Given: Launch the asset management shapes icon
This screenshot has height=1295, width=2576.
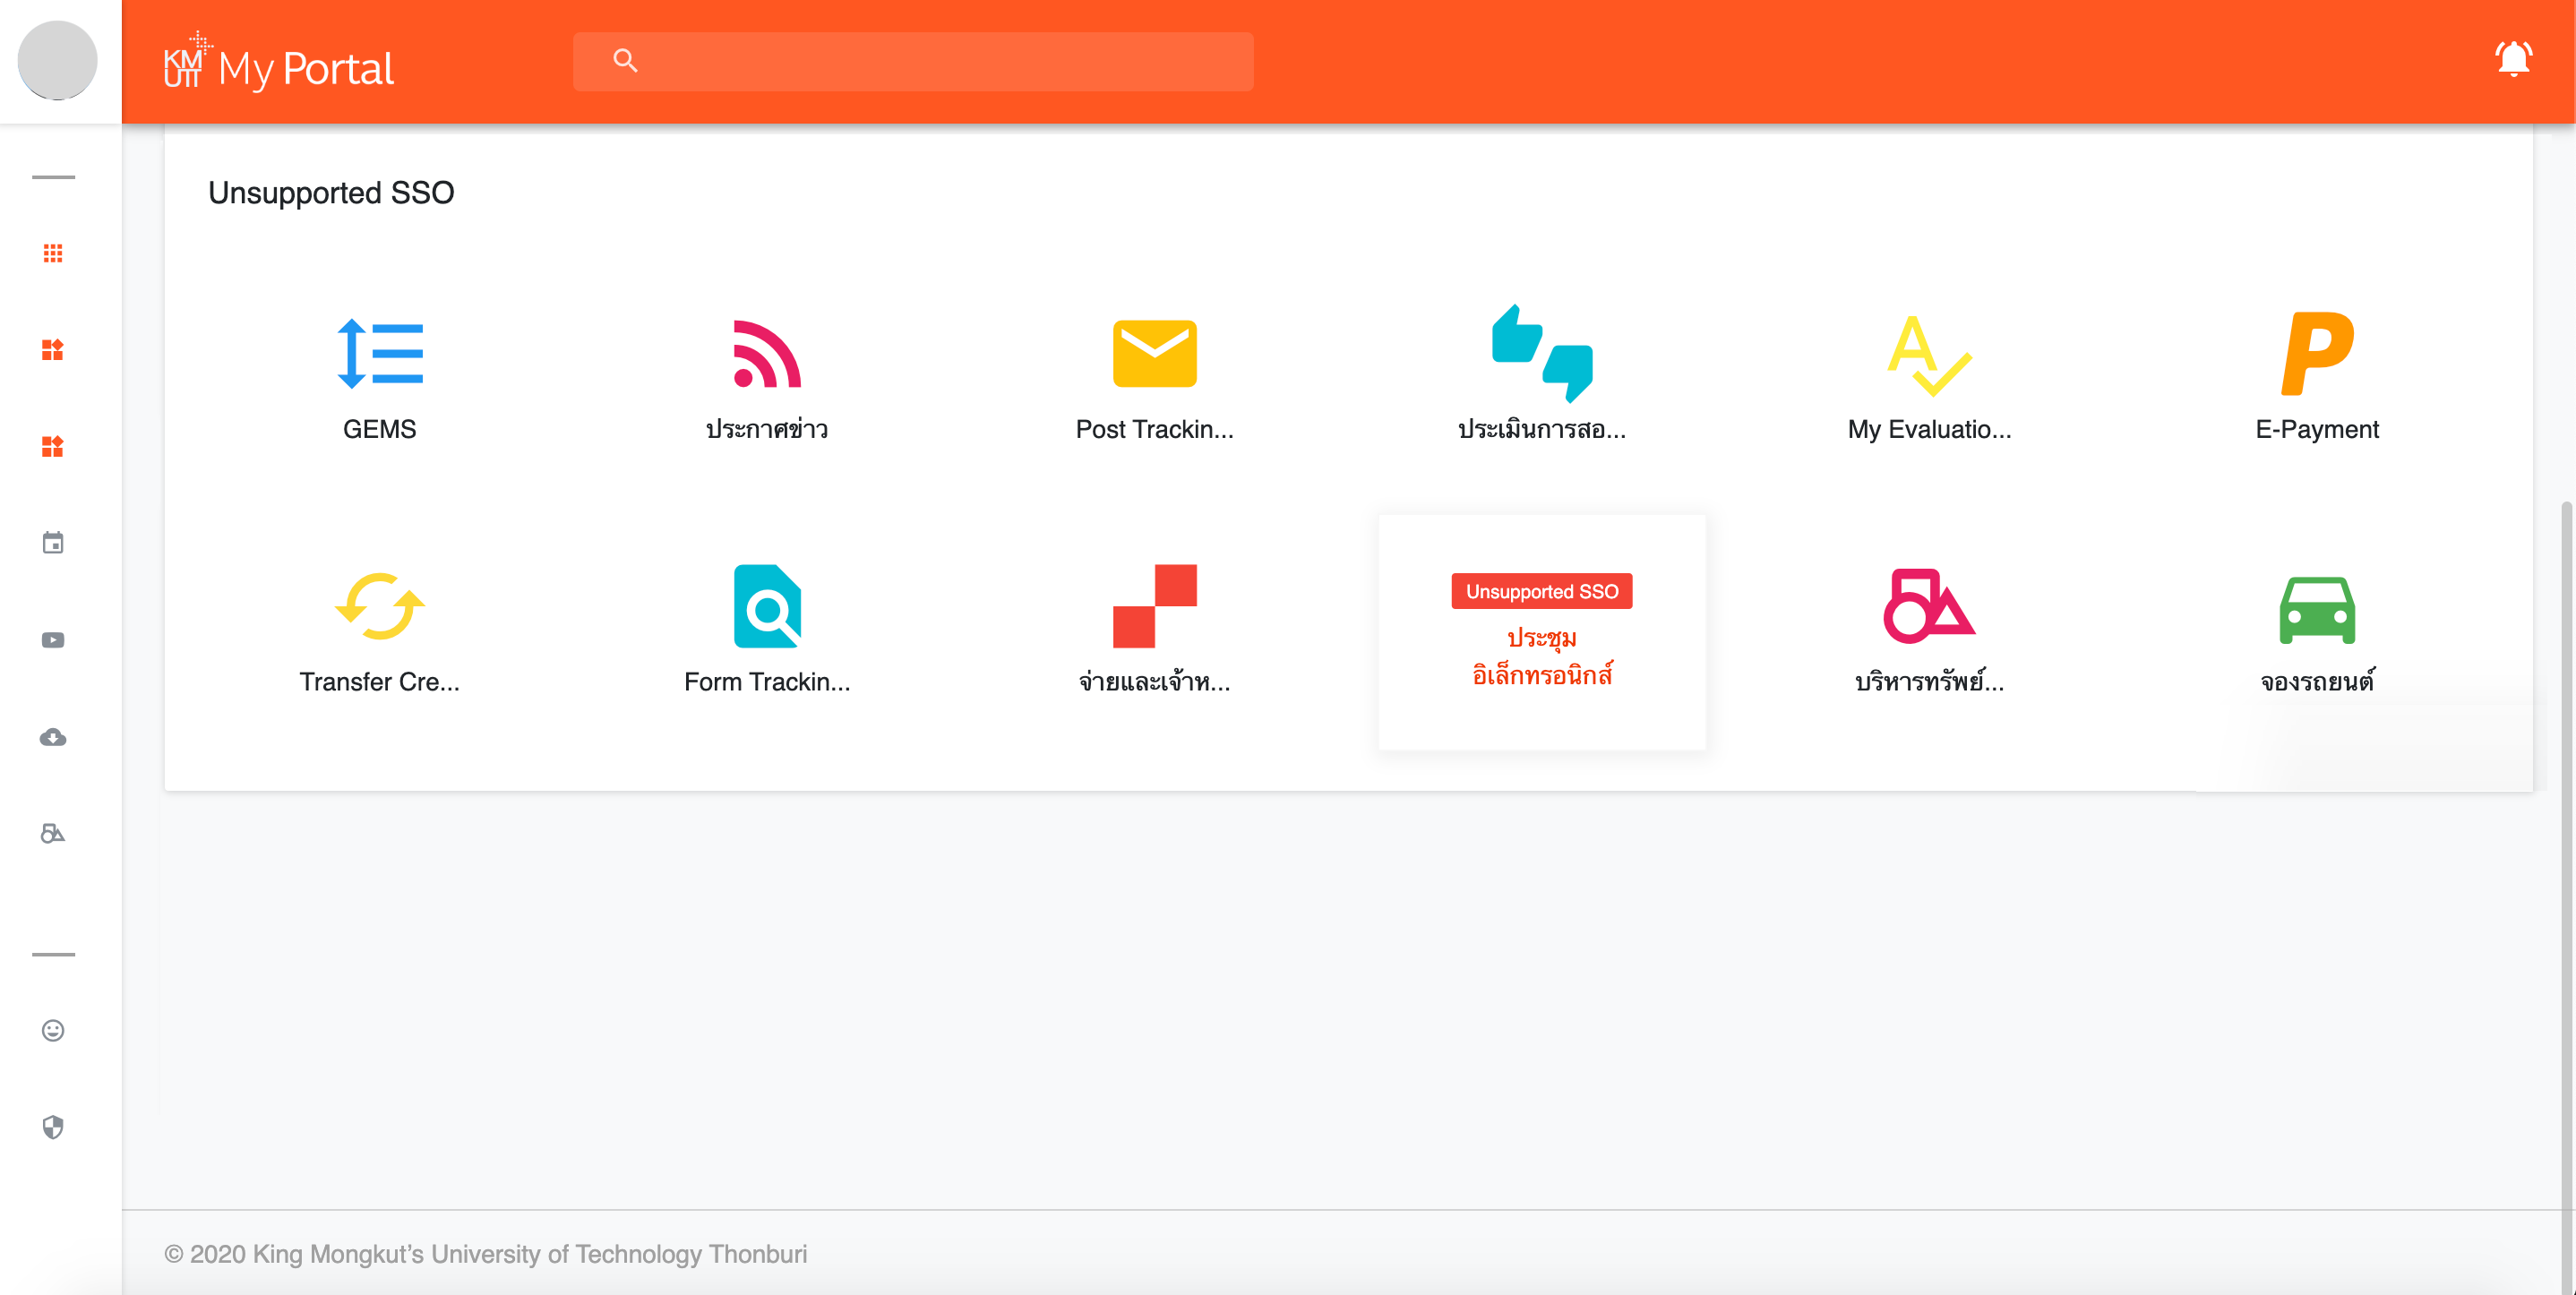Looking at the screenshot, I should coord(1928,606).
